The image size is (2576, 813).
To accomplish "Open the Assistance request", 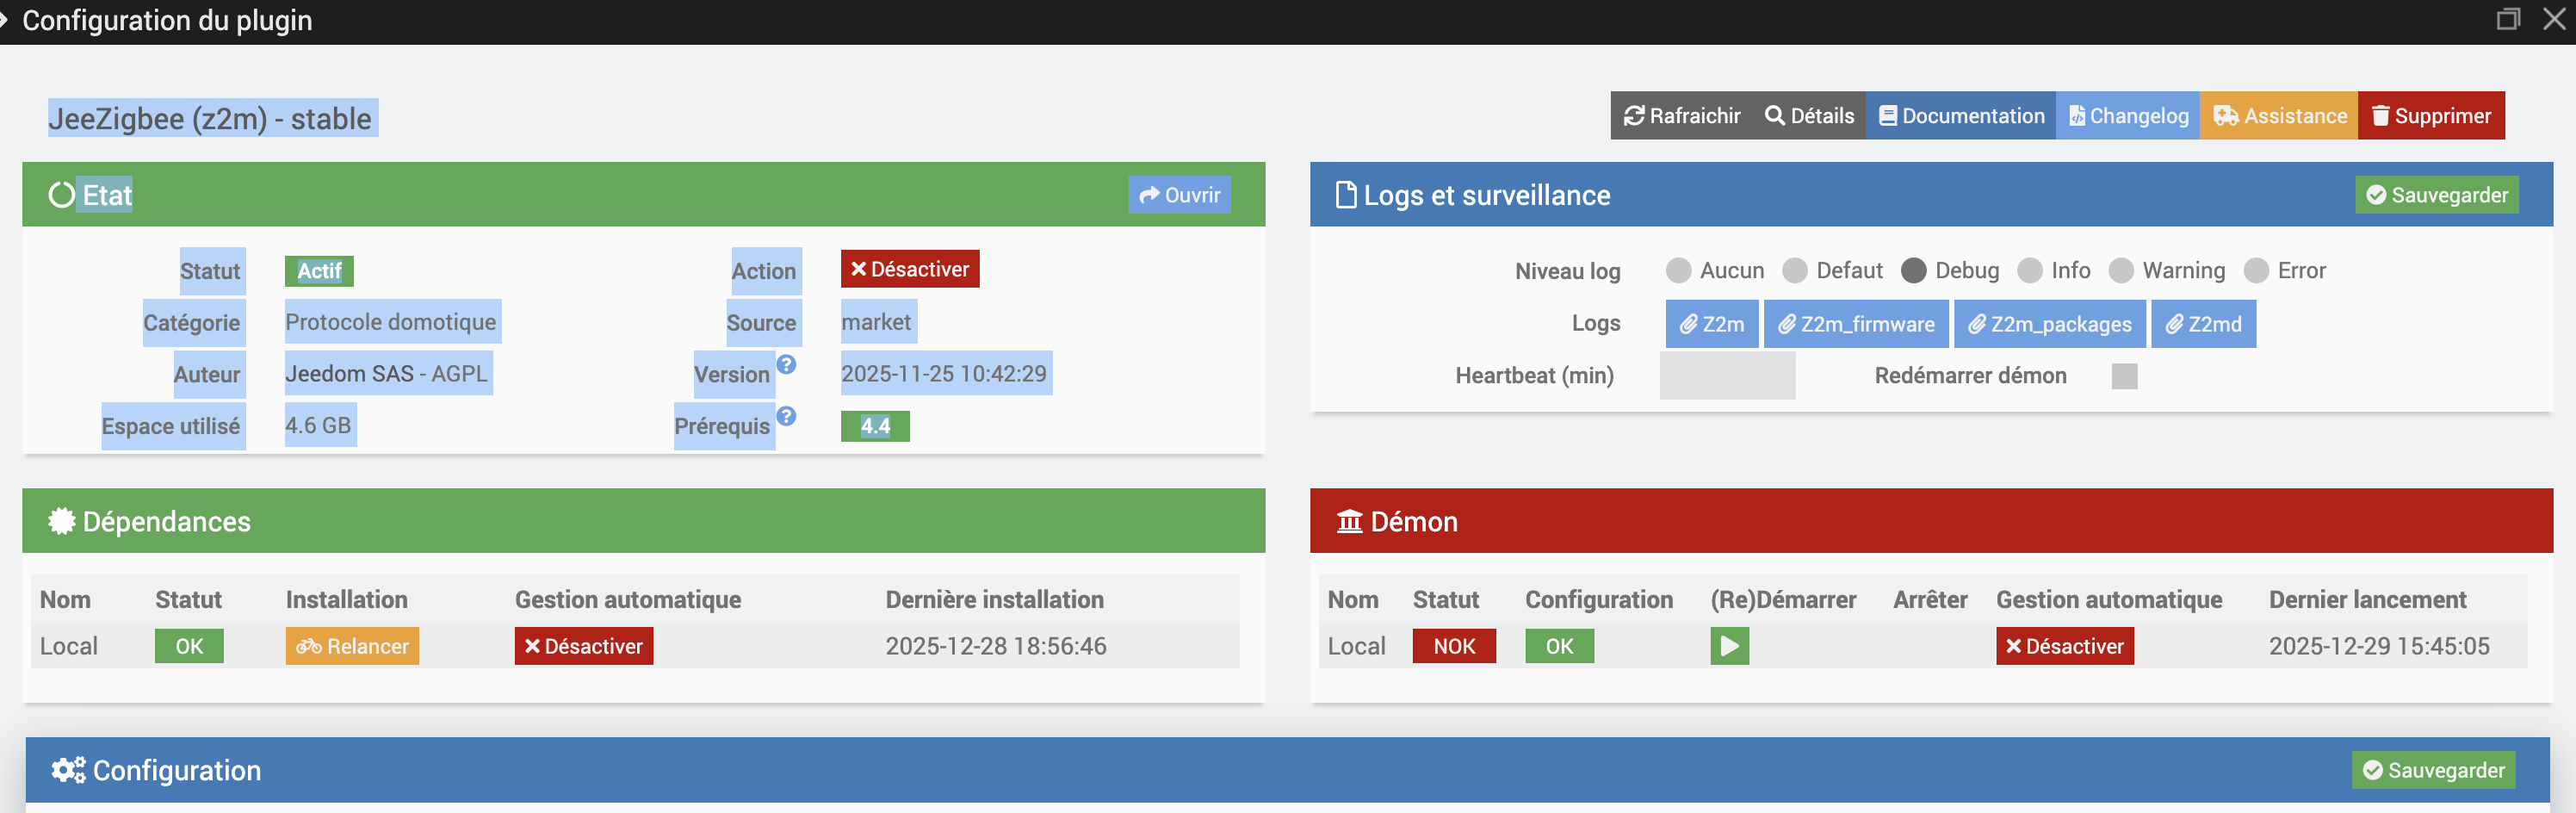I will click(x=2279, y=116).
